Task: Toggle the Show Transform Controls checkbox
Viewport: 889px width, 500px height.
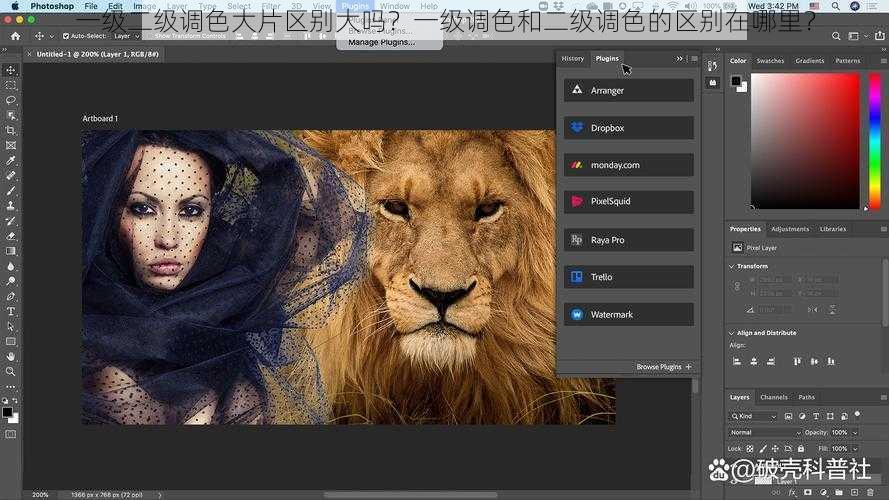Action: coord(150,36)
